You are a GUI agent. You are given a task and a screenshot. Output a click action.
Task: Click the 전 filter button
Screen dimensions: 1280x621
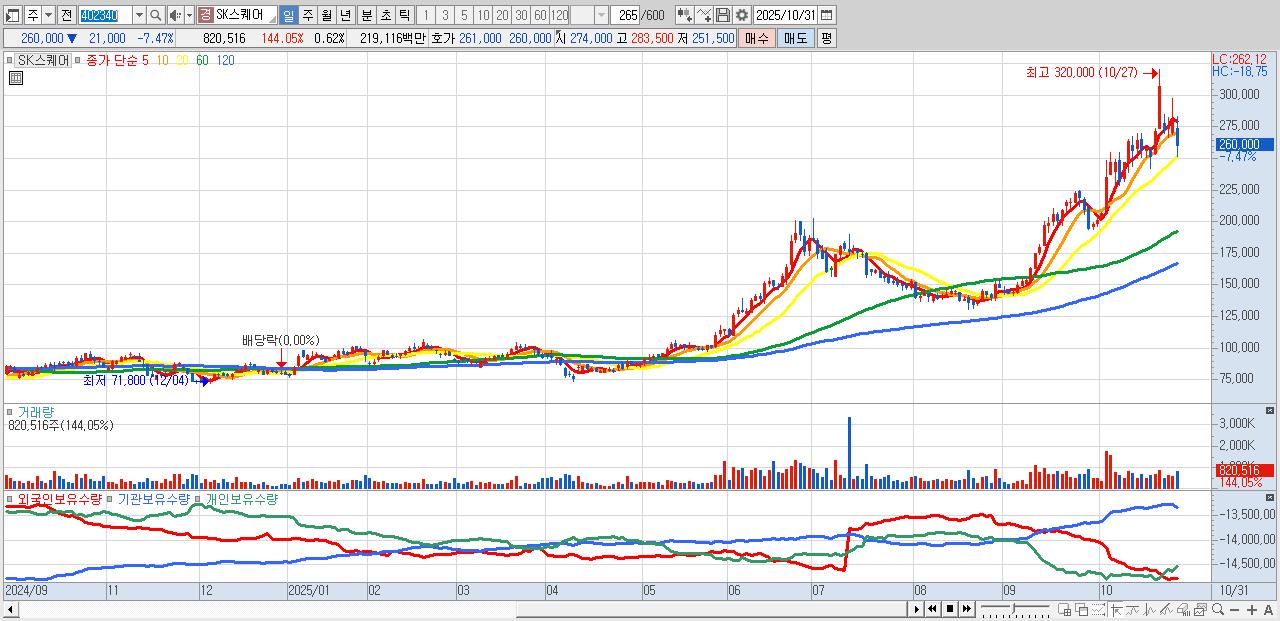click(x=66, y=15)
